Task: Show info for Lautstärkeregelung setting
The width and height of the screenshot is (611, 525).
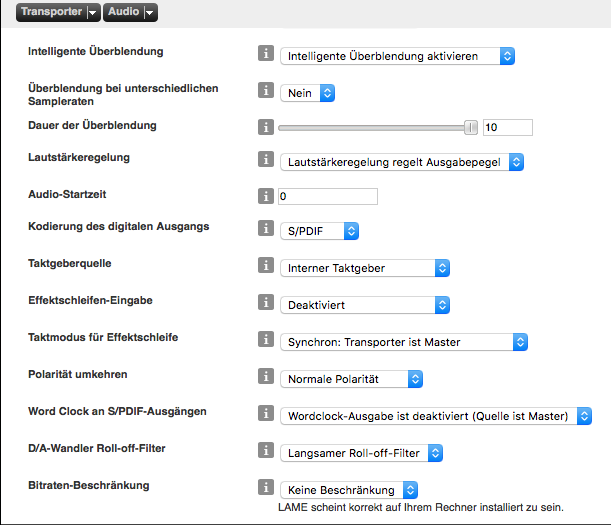Action: tap(266, 159)
